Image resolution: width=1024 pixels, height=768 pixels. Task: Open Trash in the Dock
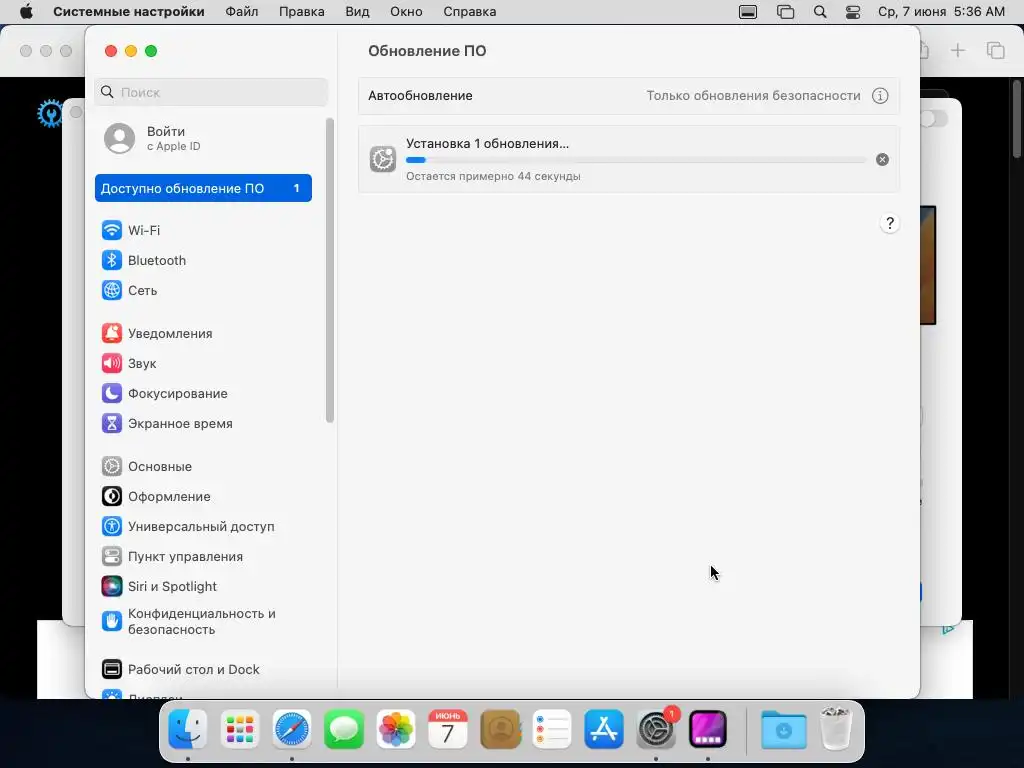coord(836,729)
